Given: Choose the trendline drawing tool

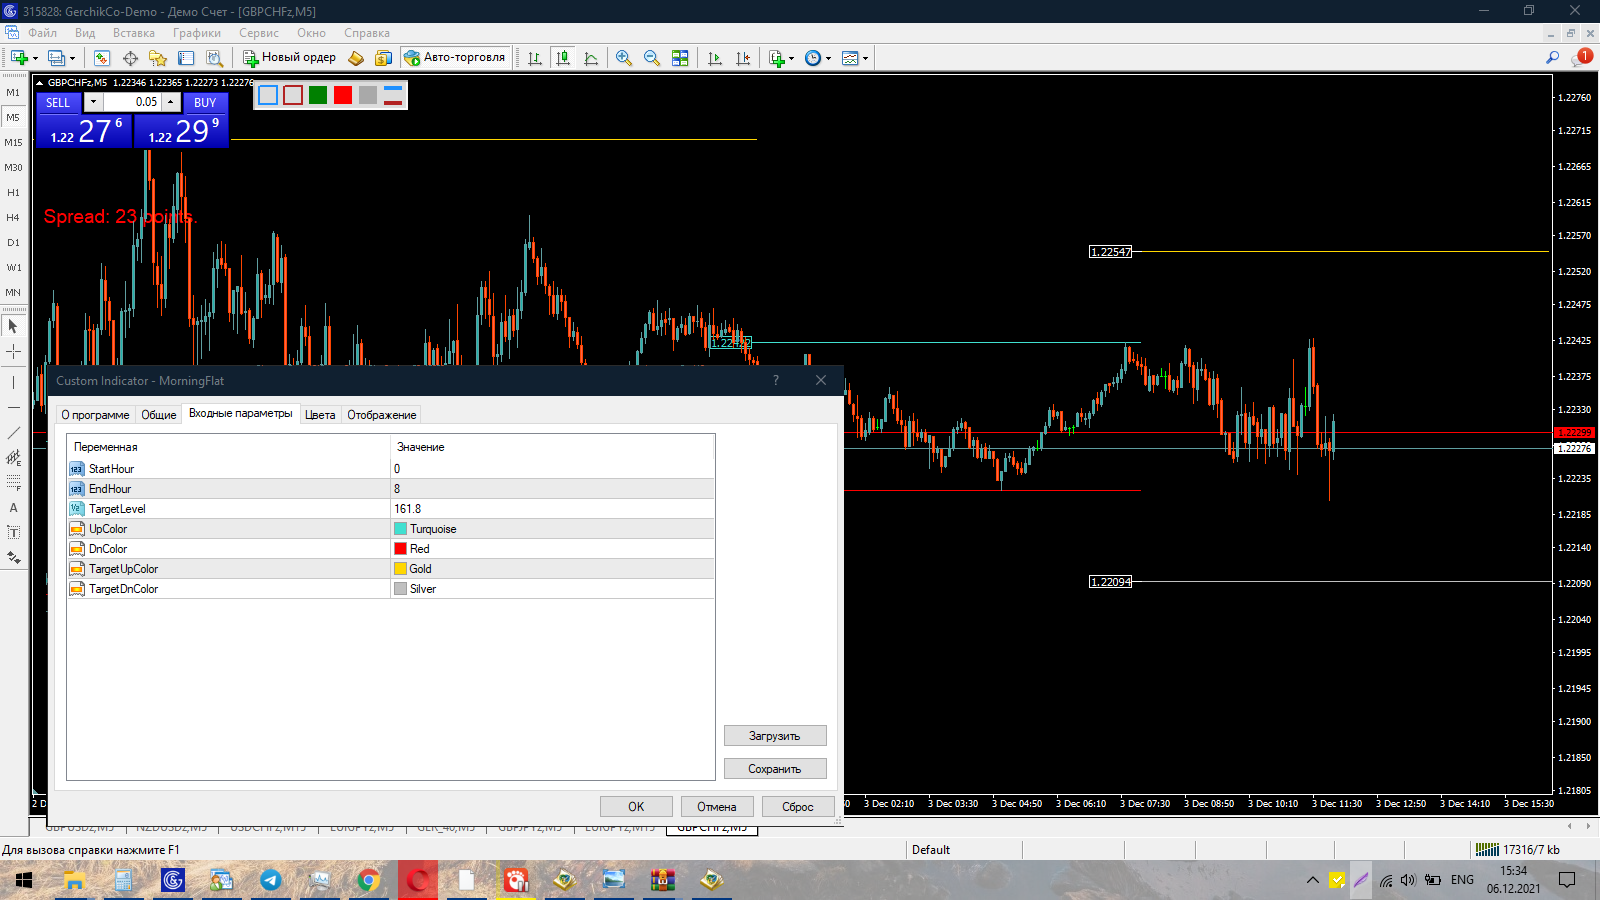Looking at the screenshot, I should tap(13, 432).
